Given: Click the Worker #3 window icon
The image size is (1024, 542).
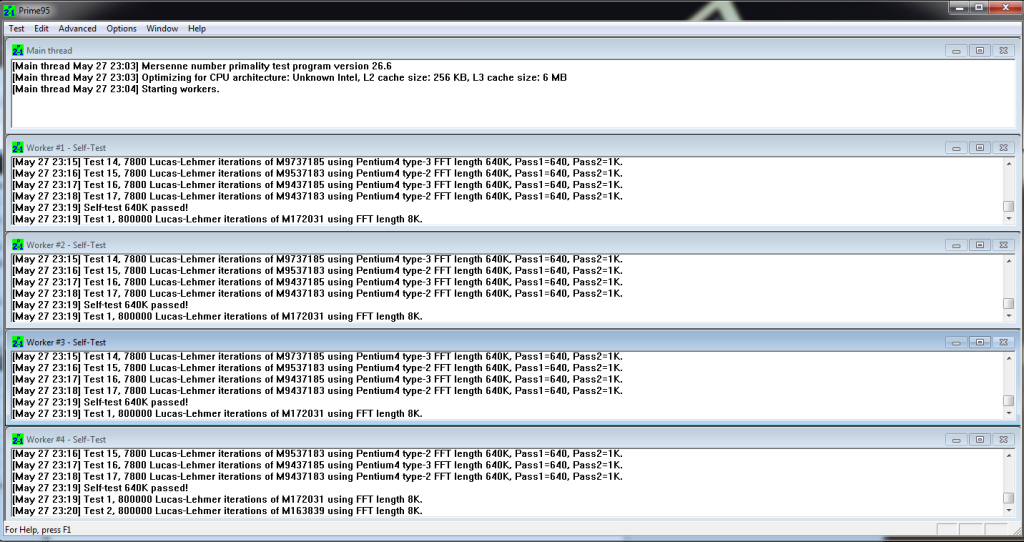Looking at the screenshot, I should coord(17,342).
